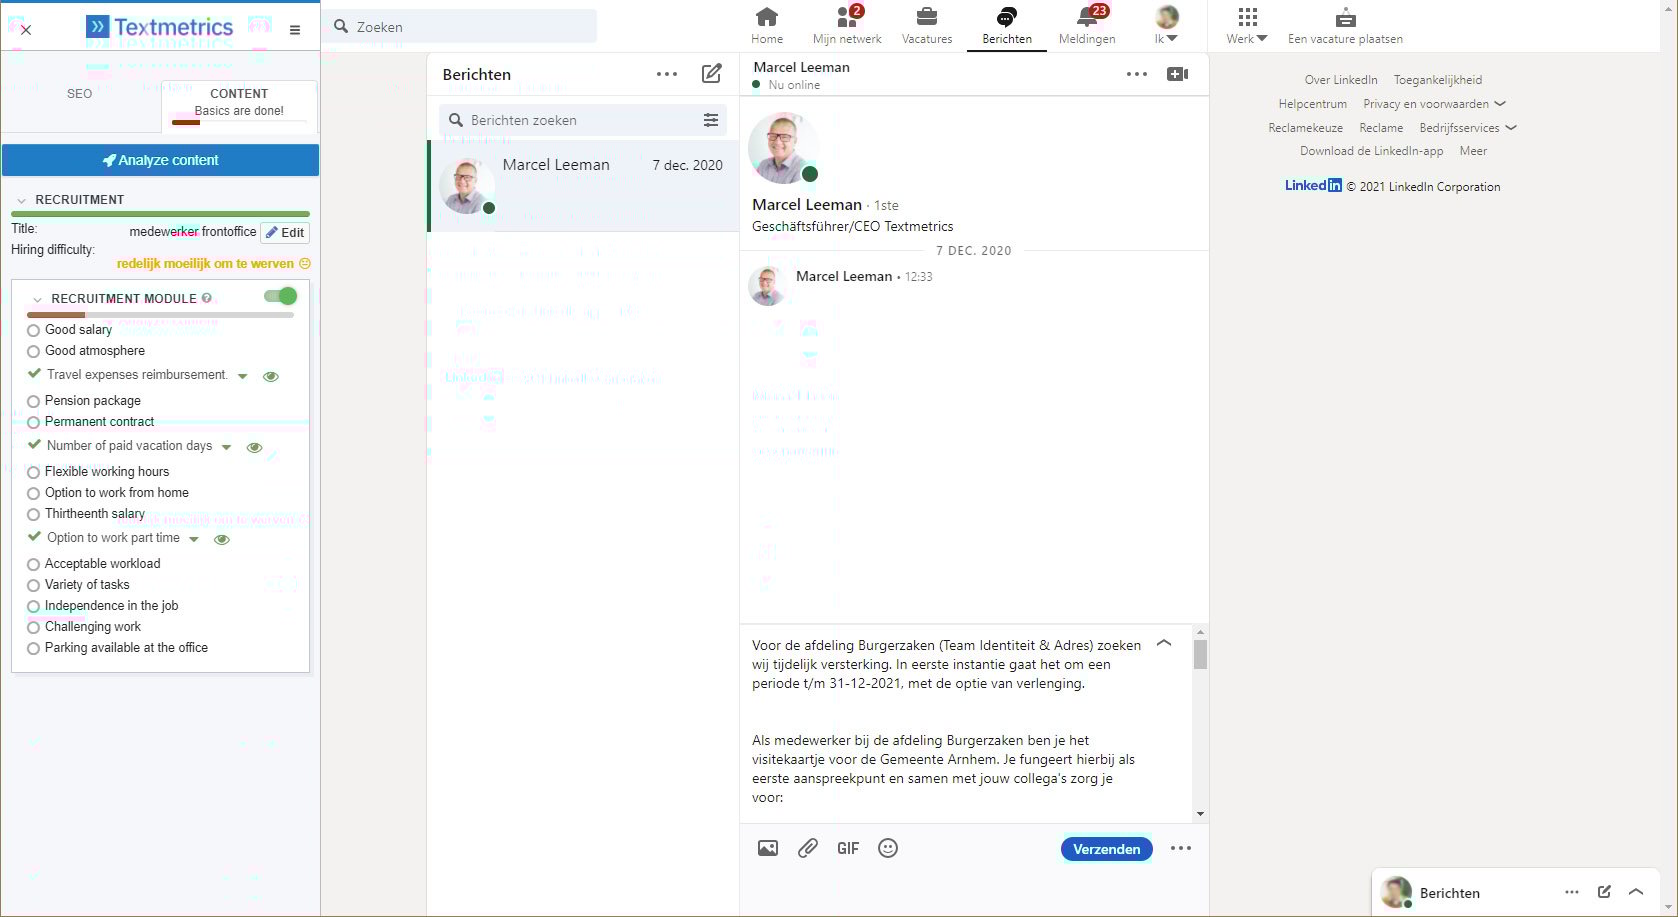1678x917 pixels.
Task: Open Berichten in top navigation
Action: tap(1007, 25)
